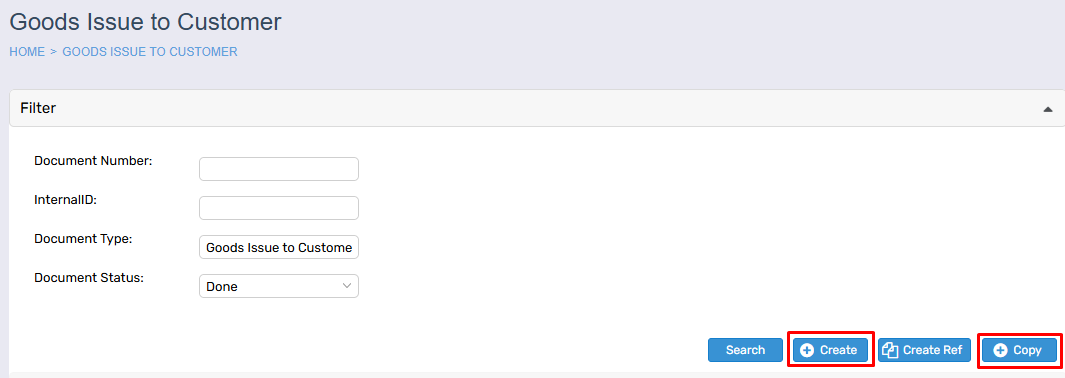
Task: Go to HOME breadcrumb link
Action: 27,52
